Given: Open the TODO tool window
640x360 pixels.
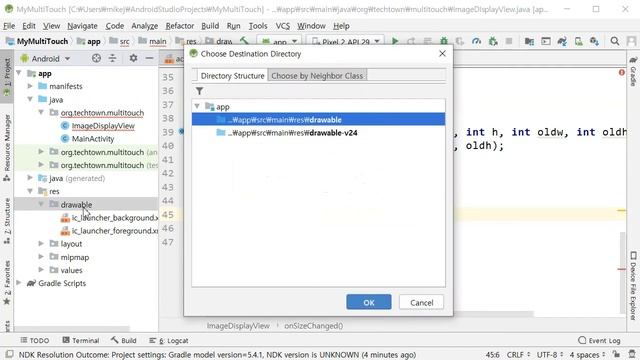Looking at the screenshot, I should 35,340.
